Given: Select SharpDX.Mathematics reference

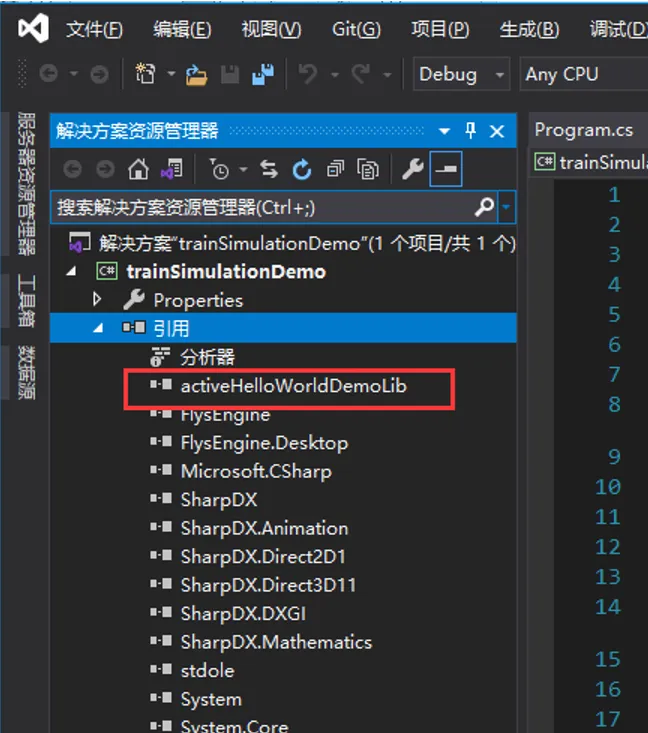Looking at the screenshot, I should [276, 643].
